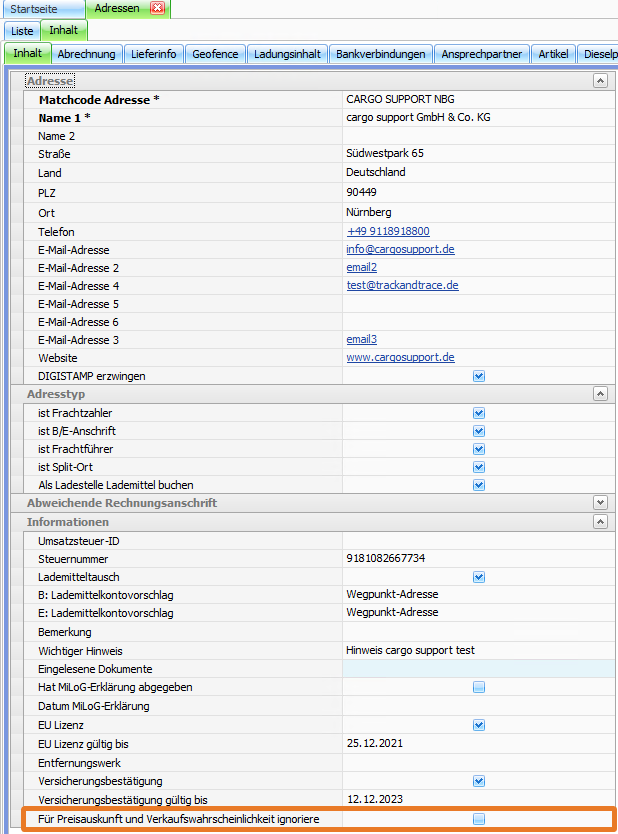Open the www.cargosupport.de website link
This screenshot has width=618, height=834.
[x=400, y=357]
